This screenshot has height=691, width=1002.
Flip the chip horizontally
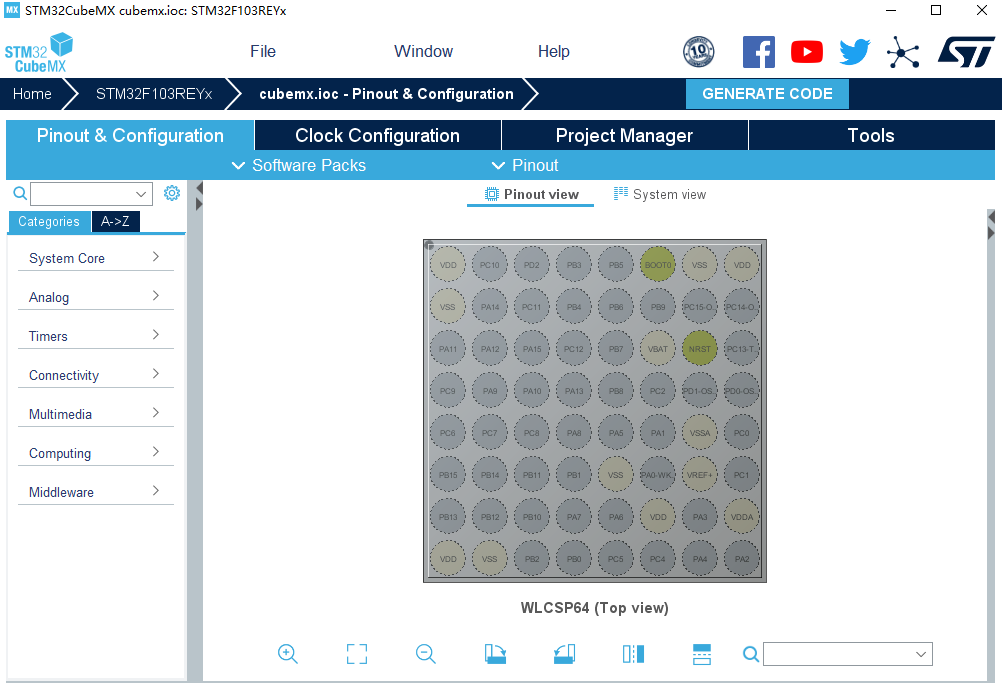[633, 654]
